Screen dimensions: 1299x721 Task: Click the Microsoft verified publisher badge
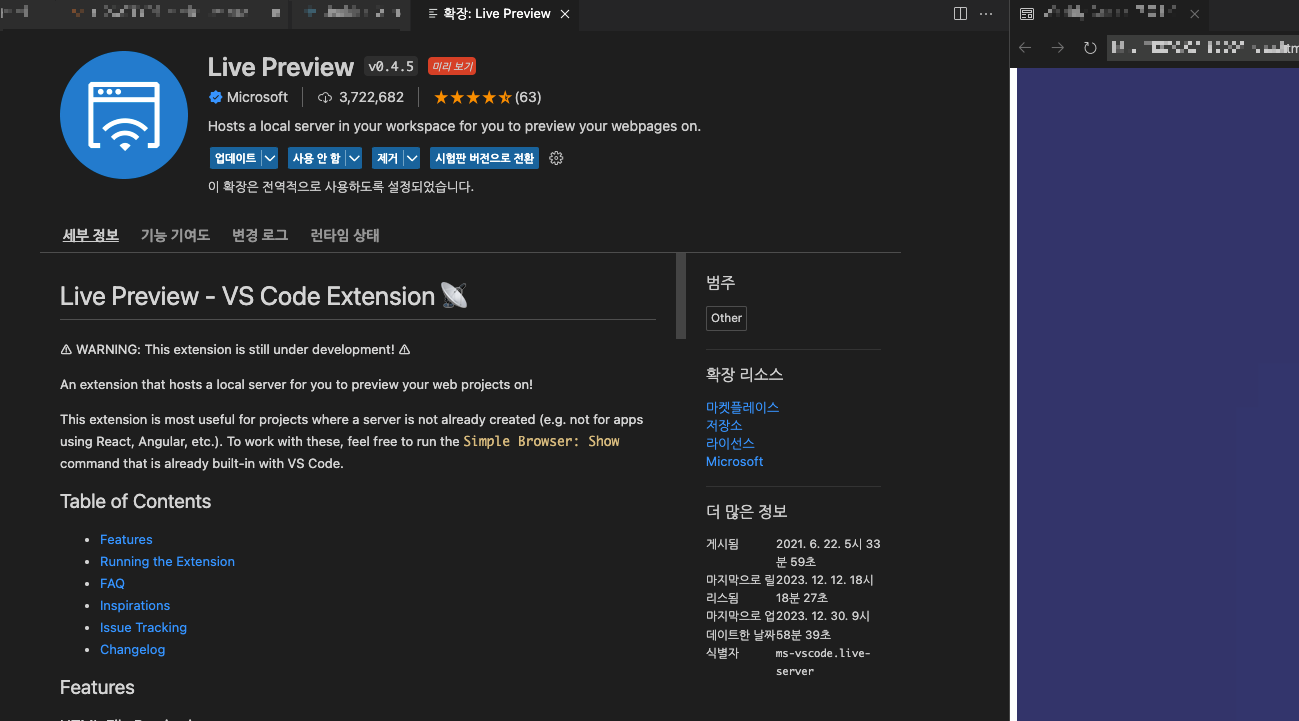tap(215, 97)
